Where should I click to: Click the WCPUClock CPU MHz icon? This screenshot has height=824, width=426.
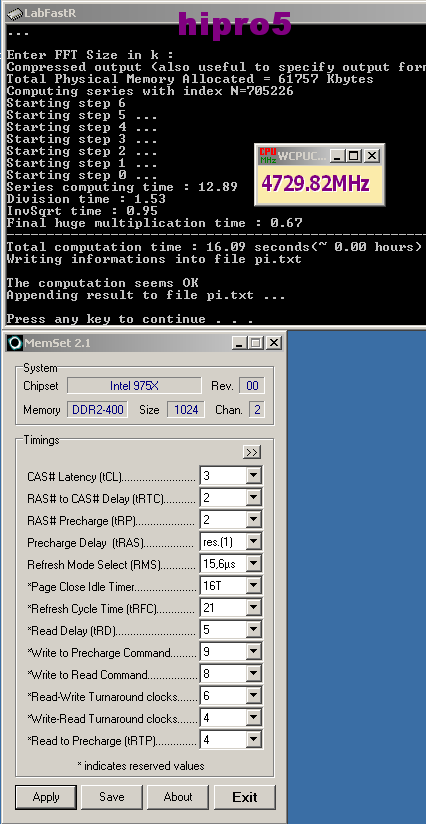pyautogui.click(x=268, y=156)
